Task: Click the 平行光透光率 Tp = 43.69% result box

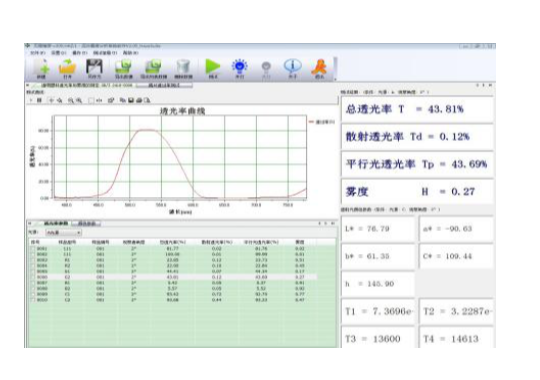Action: tap(417, 164)
